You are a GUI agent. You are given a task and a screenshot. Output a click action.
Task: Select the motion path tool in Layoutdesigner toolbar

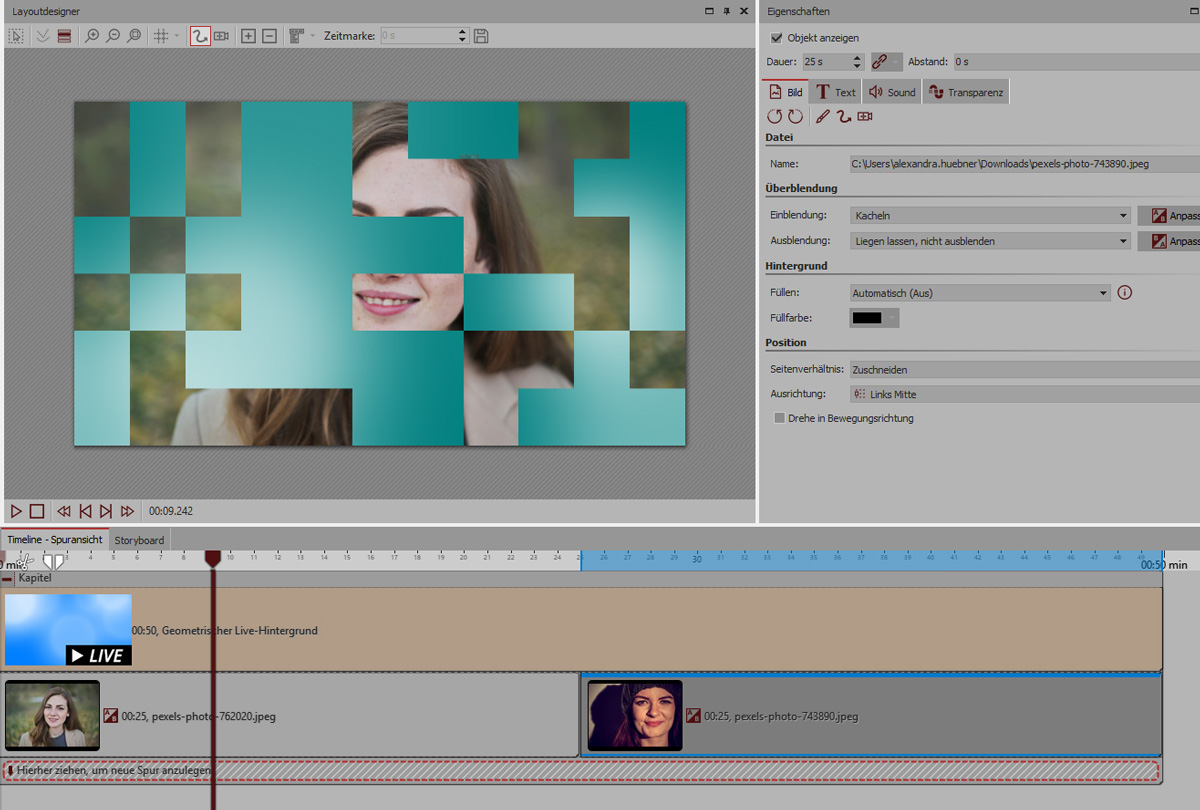coord(200,36)
